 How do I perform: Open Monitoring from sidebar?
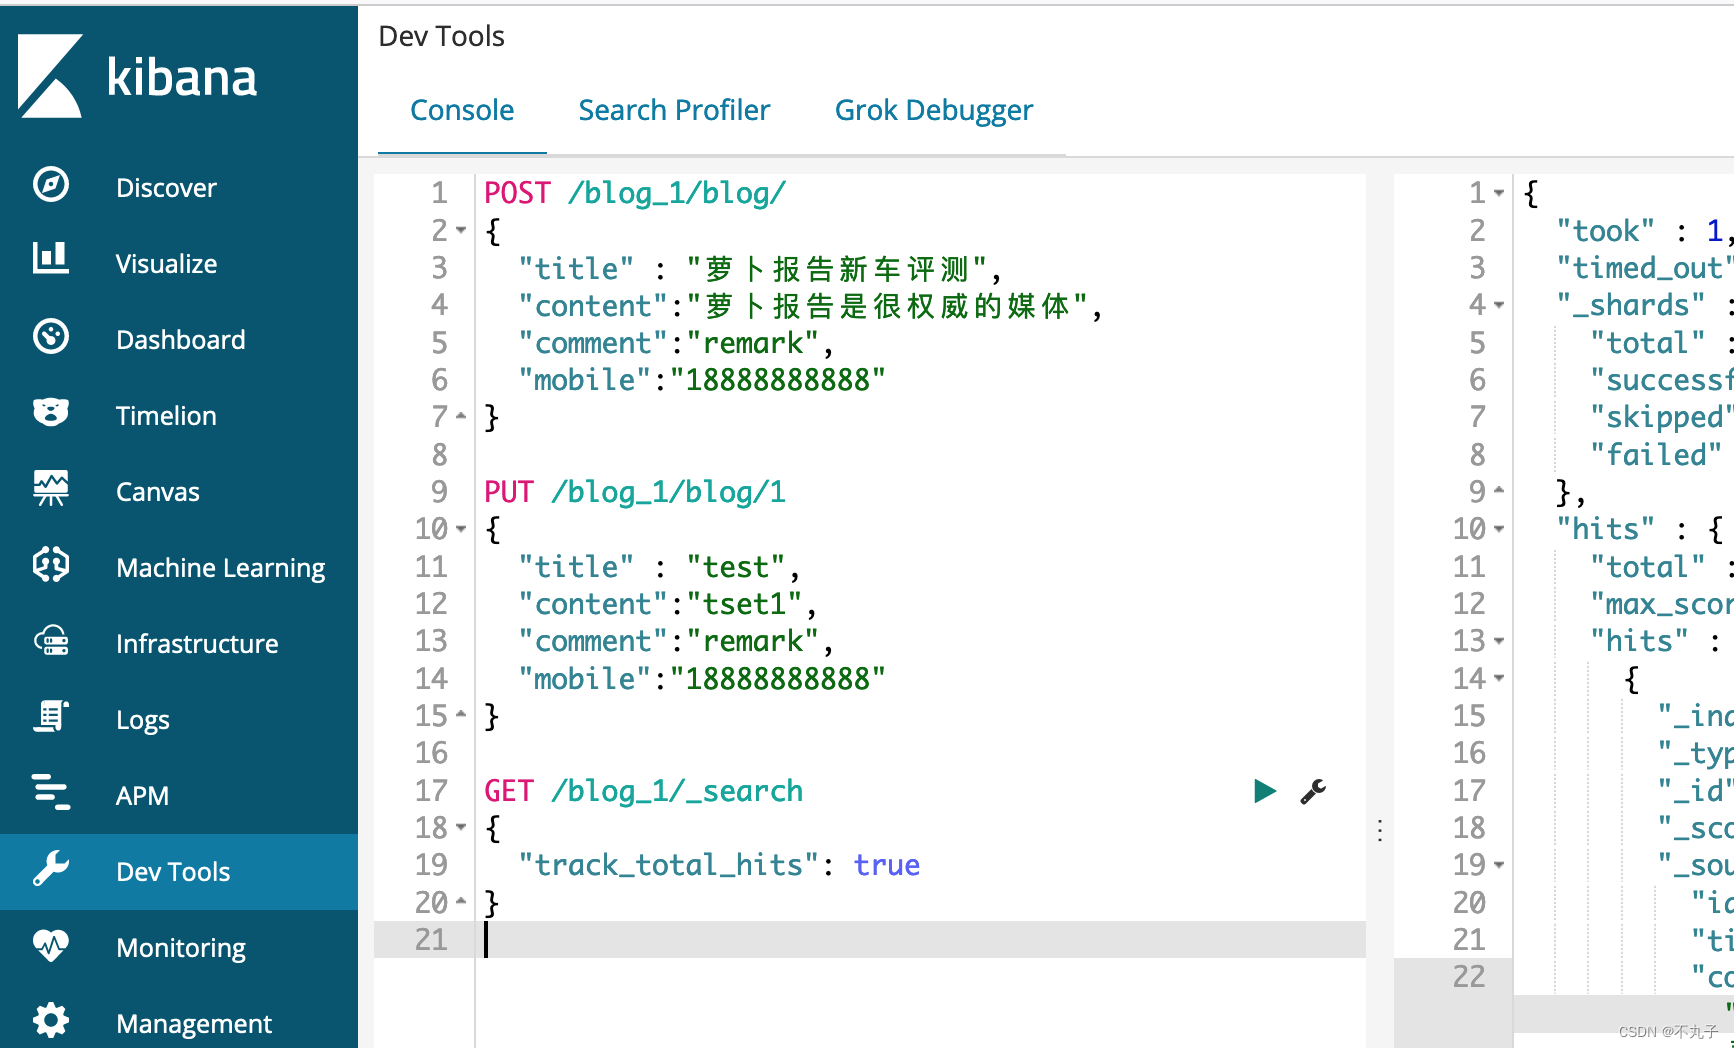pyautogui.click(x=181, y=948)
